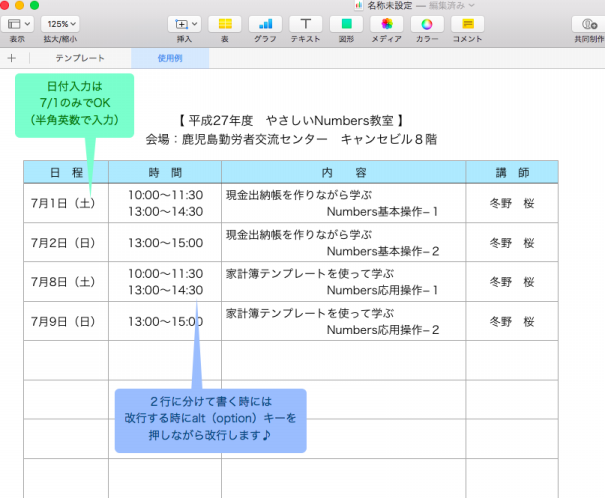Select the green 日付入力は callout shape
This screenshot has height=498, width=605.
[74, 105]
